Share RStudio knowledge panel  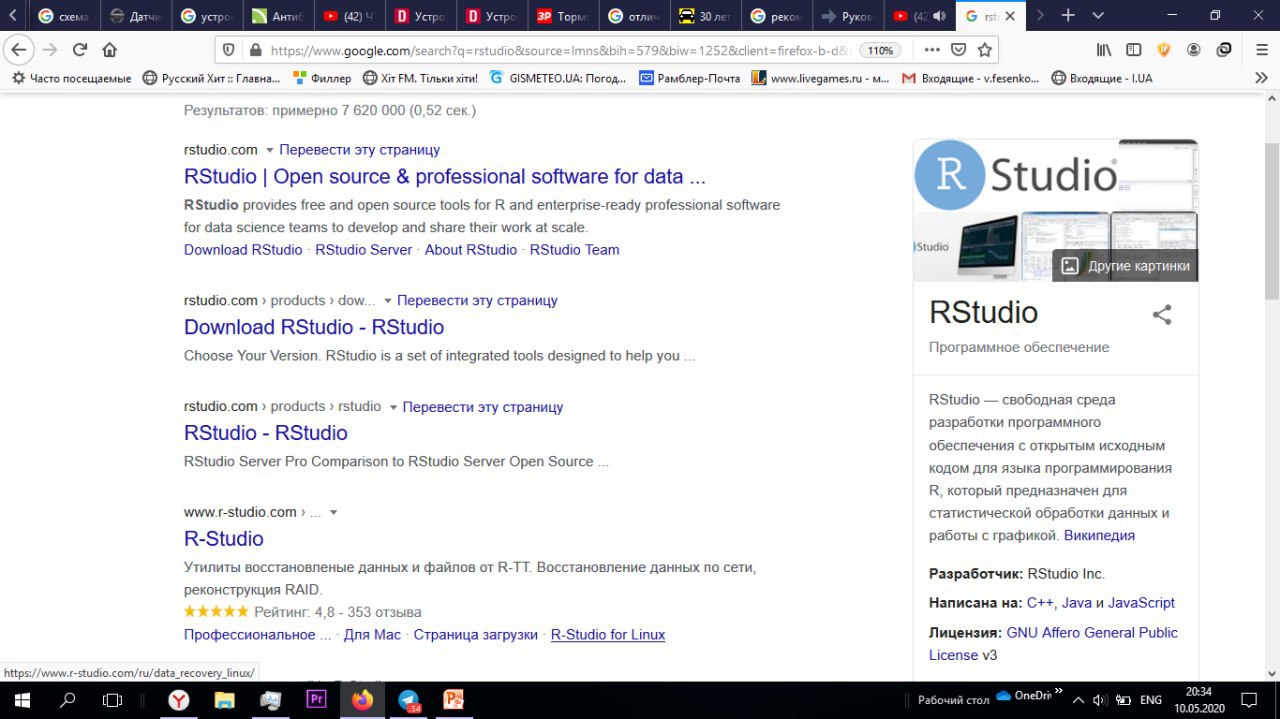tap(1162, 315)
